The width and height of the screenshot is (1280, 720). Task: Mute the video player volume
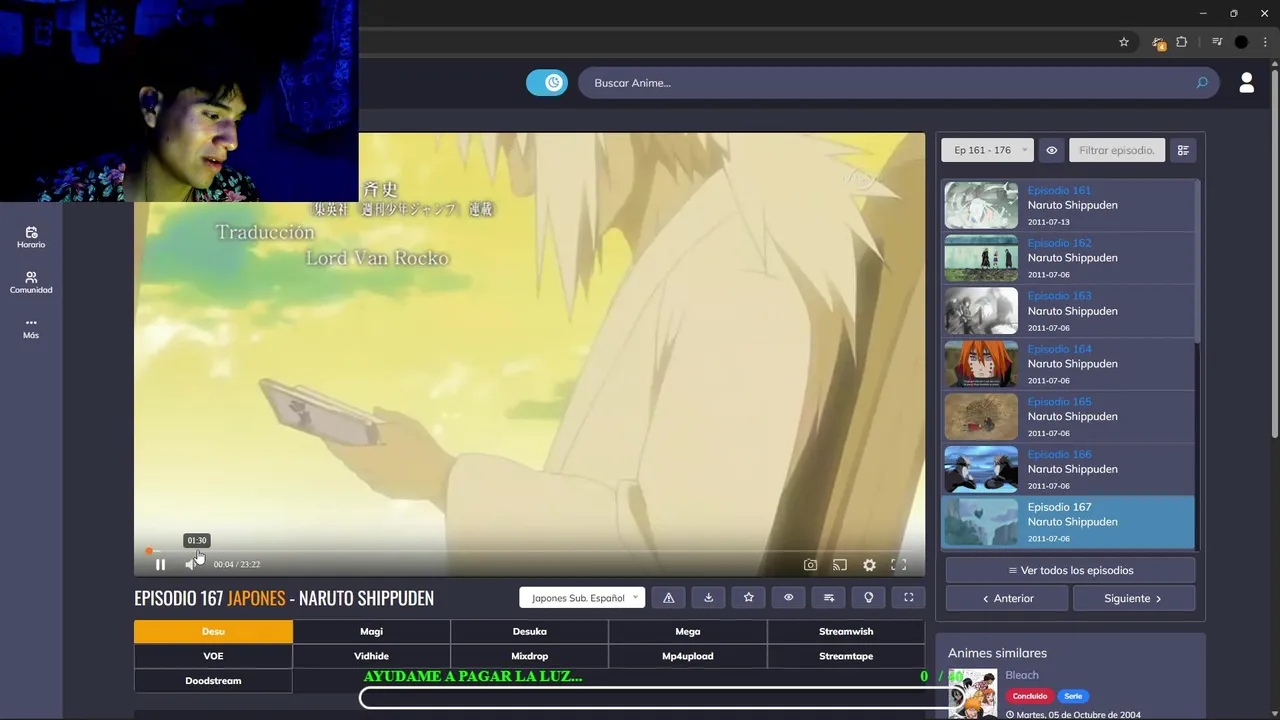tap(190, 565)
